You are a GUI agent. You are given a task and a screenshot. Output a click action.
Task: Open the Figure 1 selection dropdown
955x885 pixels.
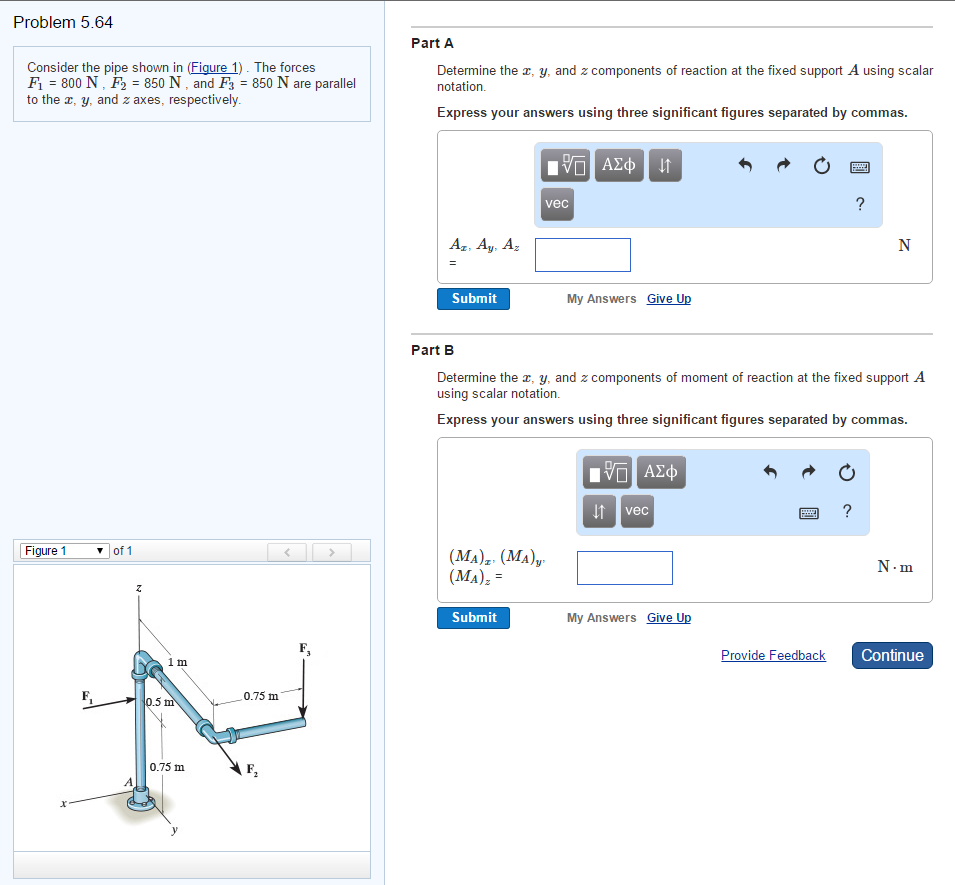click(63, 550)
